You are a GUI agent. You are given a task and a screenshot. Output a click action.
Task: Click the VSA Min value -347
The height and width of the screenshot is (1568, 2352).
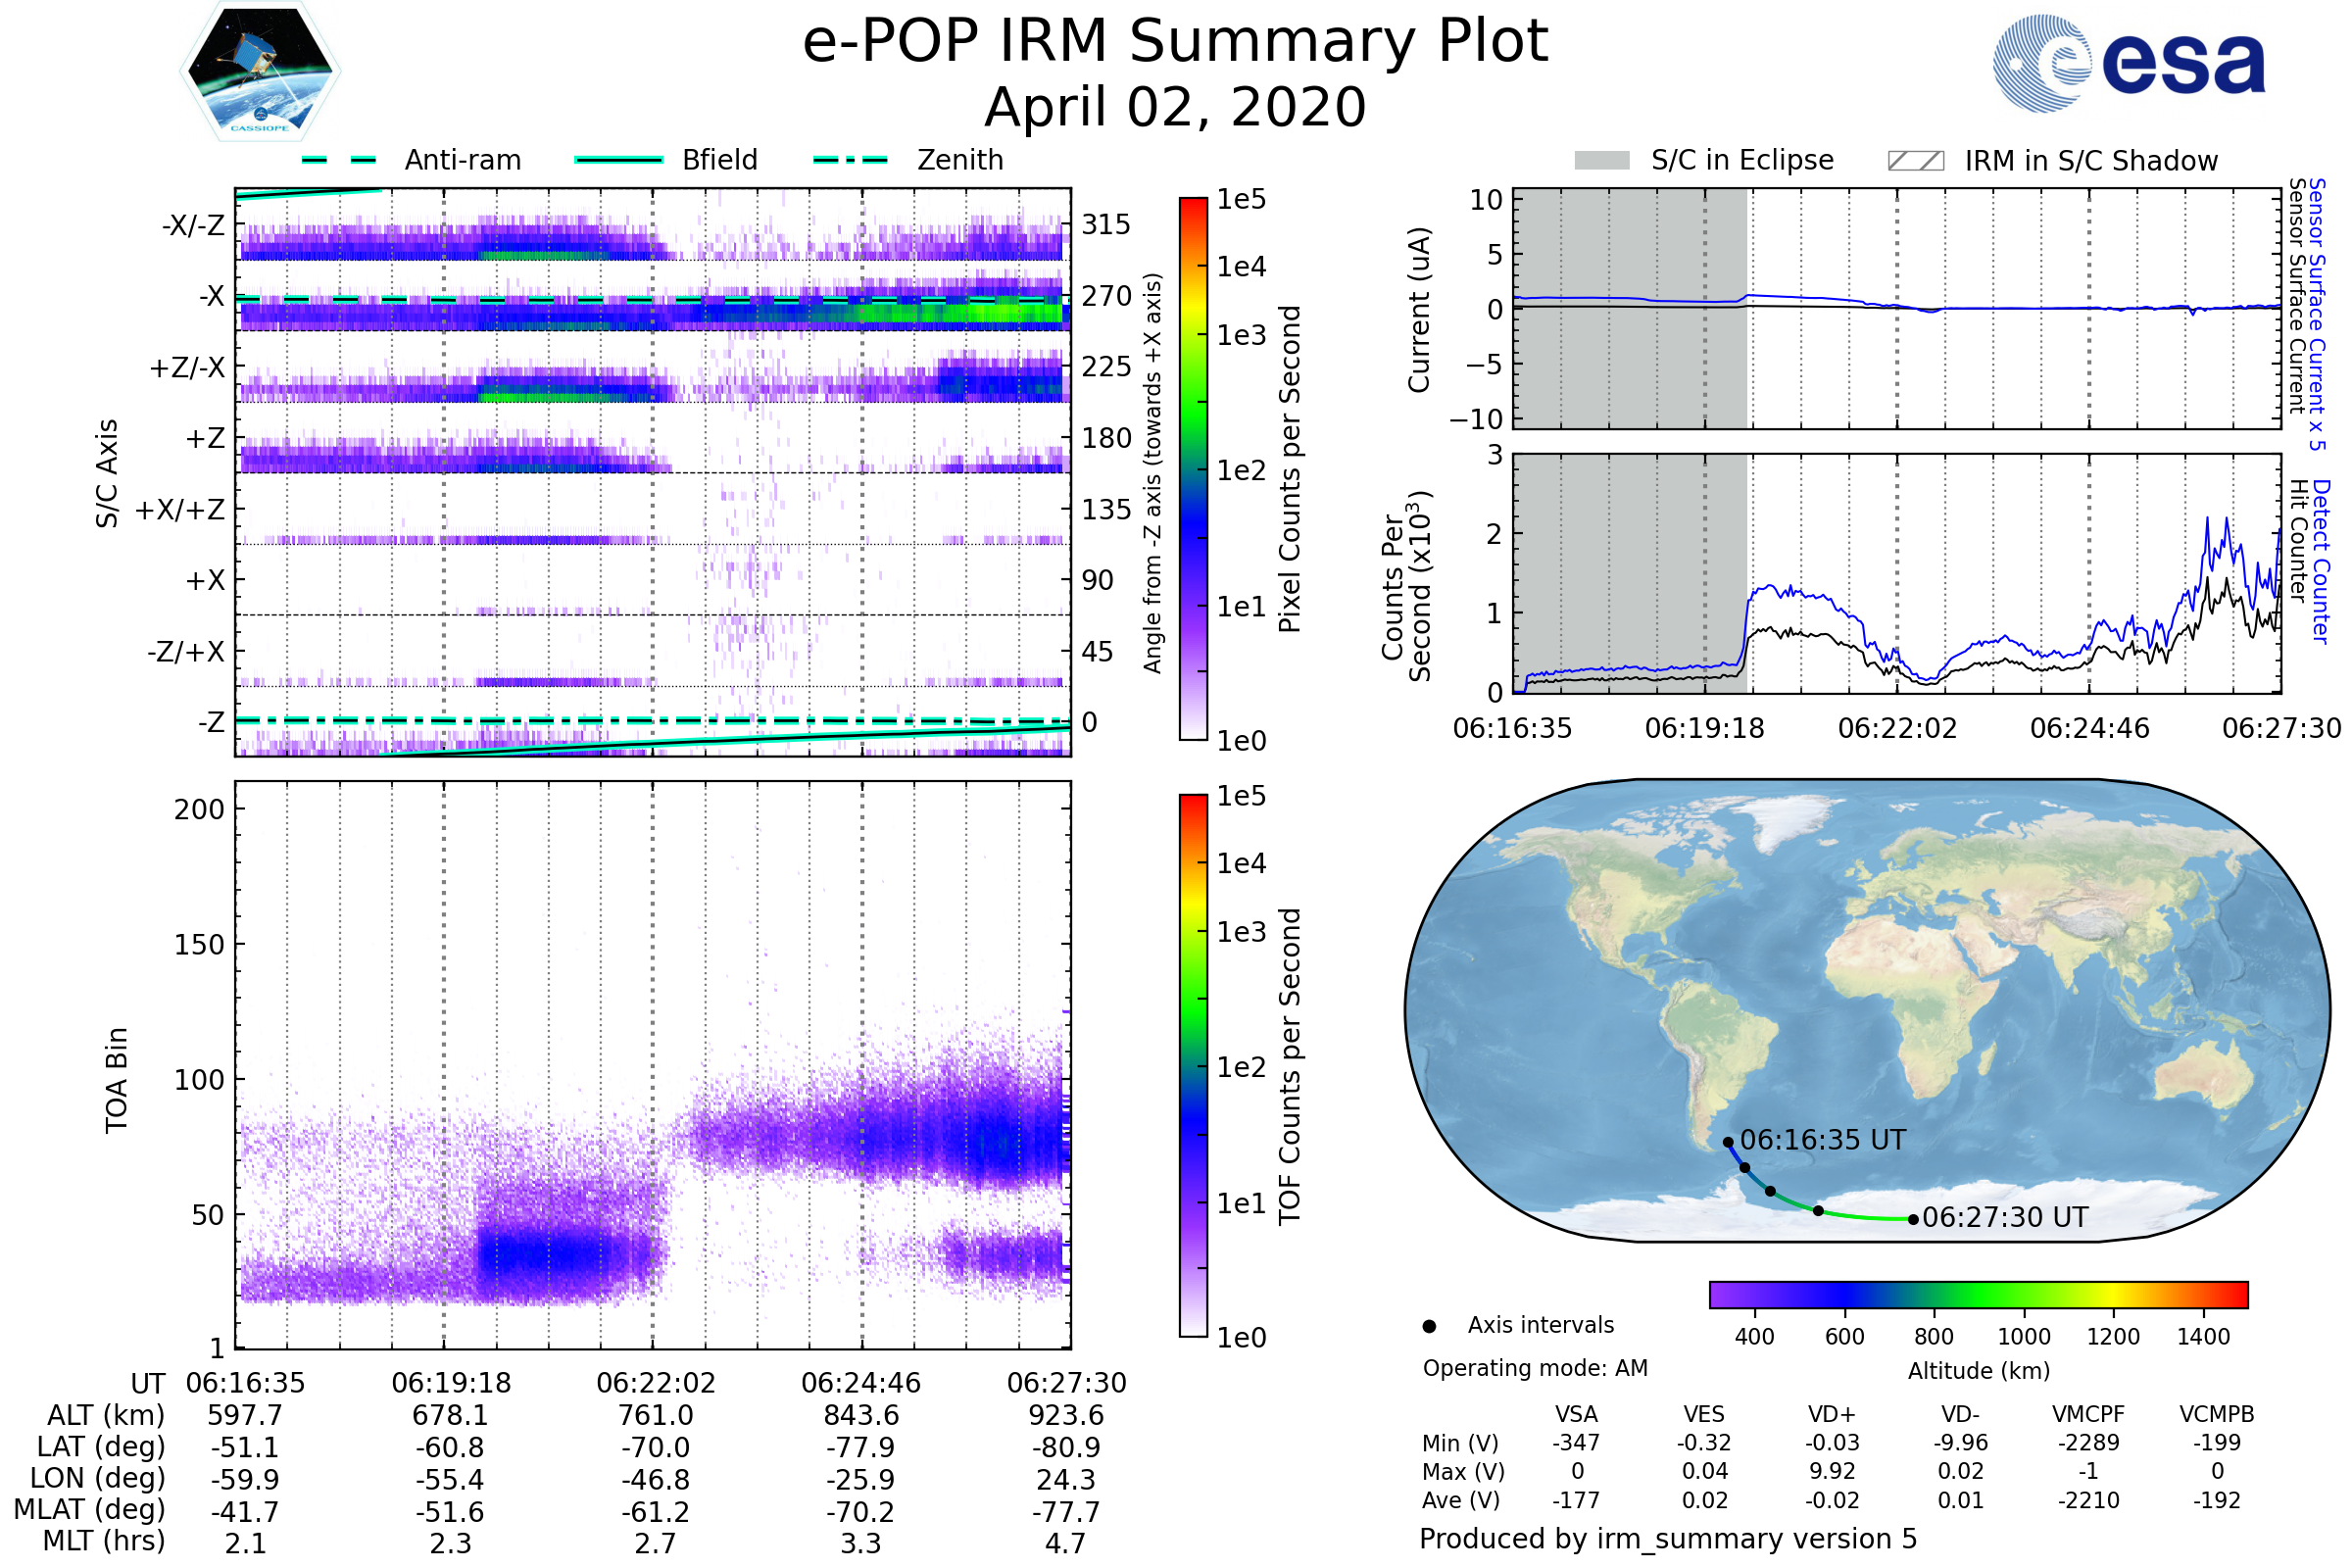[1576, 1443]
